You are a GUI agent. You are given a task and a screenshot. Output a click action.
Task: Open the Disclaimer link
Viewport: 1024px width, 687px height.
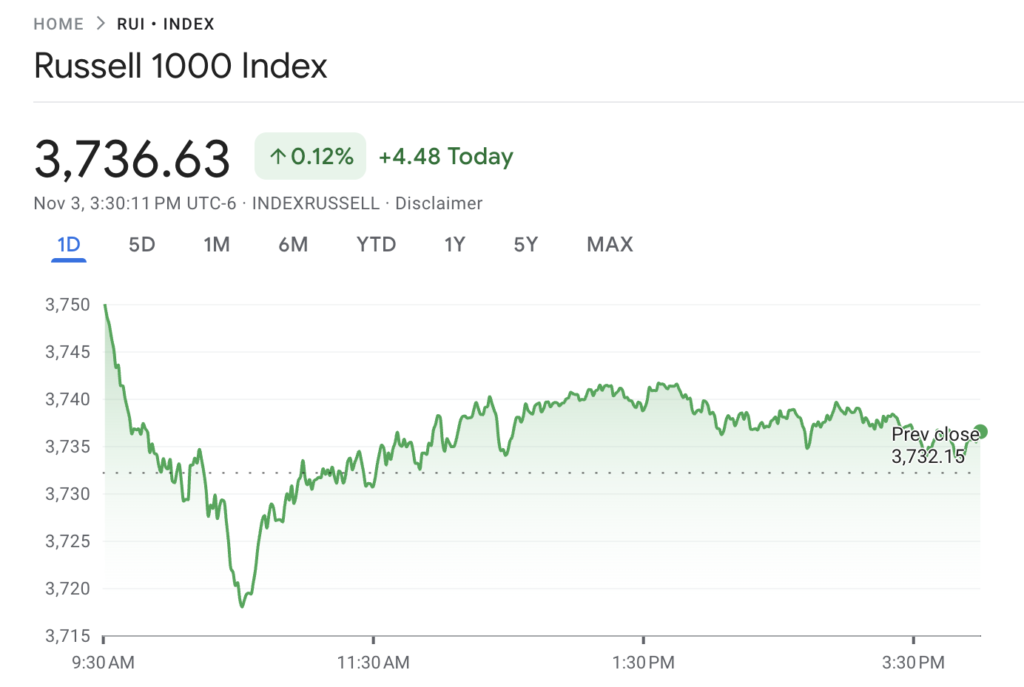(x=441, y=203)
